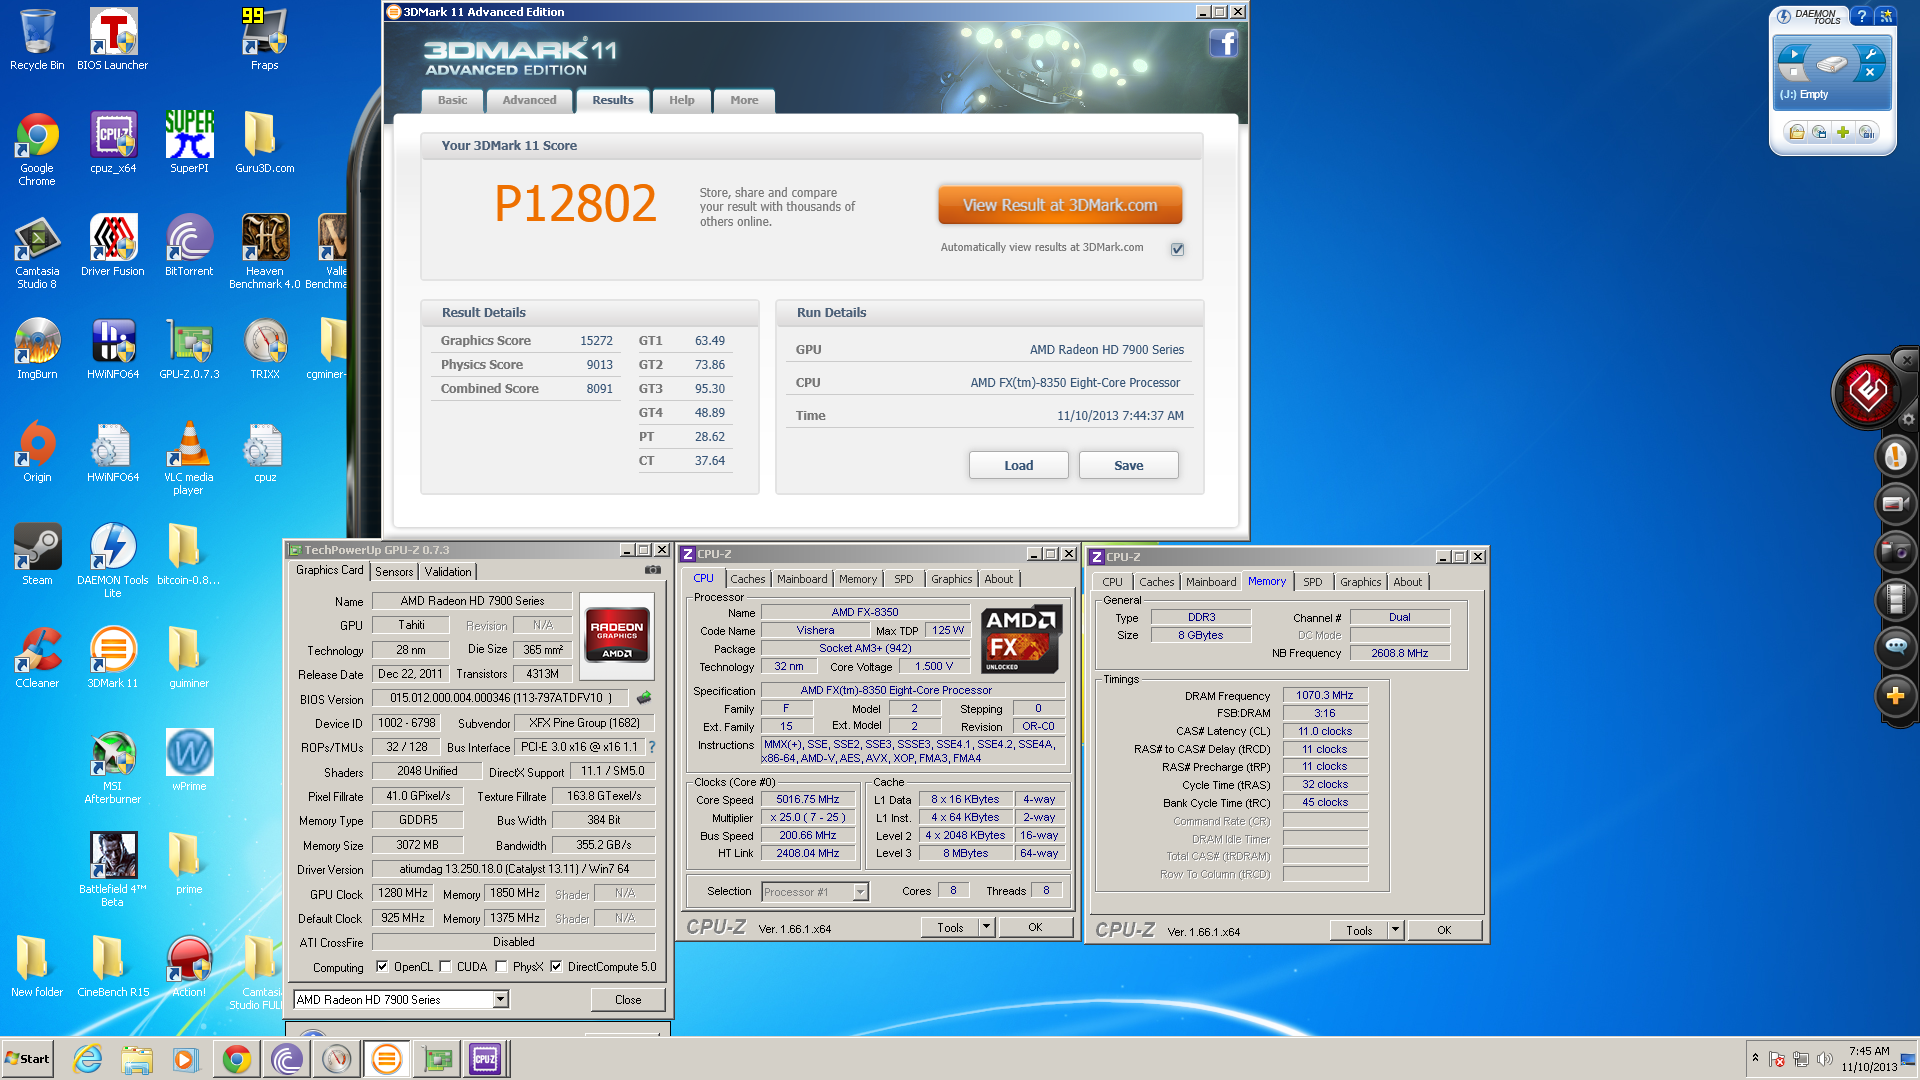This screenshot has height=1080, width=1920.
Task: Open MSI Afterburner desktop shortcut
Action: [x=113, y=767]
